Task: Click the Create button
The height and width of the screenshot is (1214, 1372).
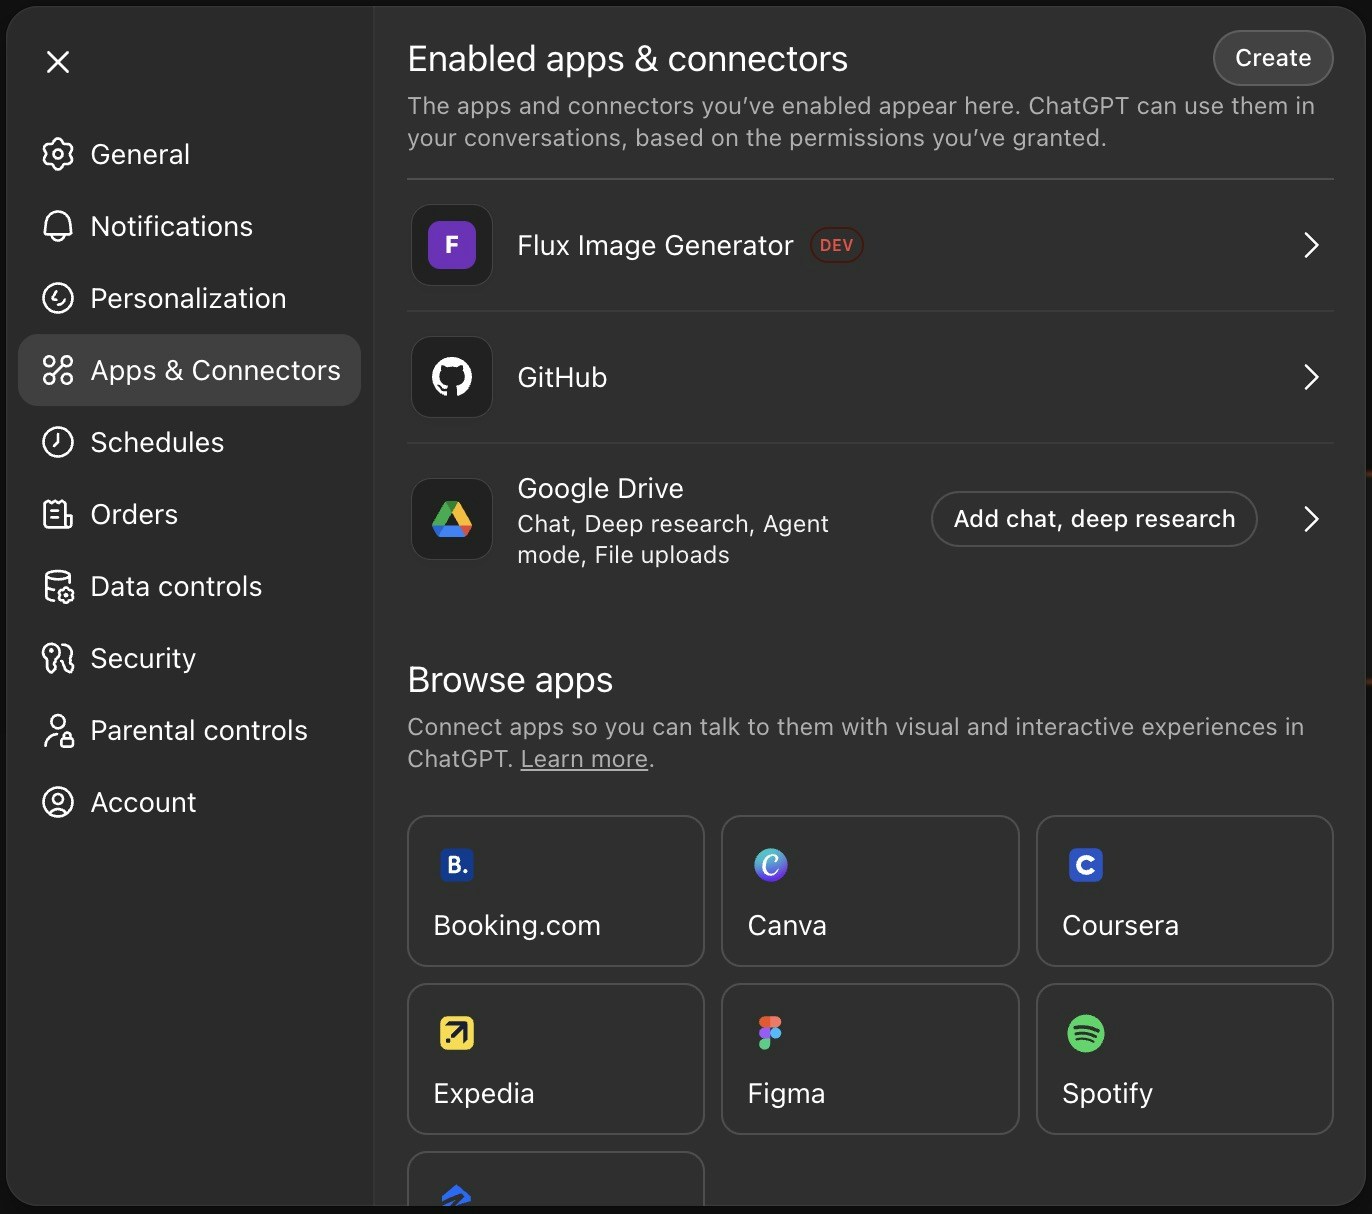Action: point(1272,58)
